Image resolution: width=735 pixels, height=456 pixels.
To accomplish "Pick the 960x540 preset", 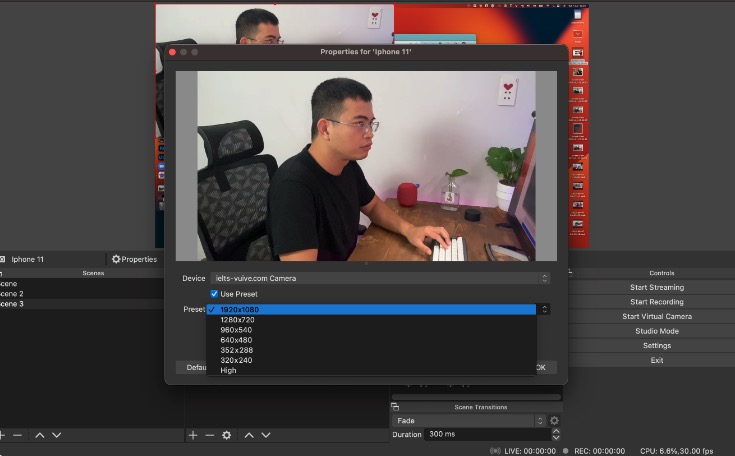I will coord(371,330).
